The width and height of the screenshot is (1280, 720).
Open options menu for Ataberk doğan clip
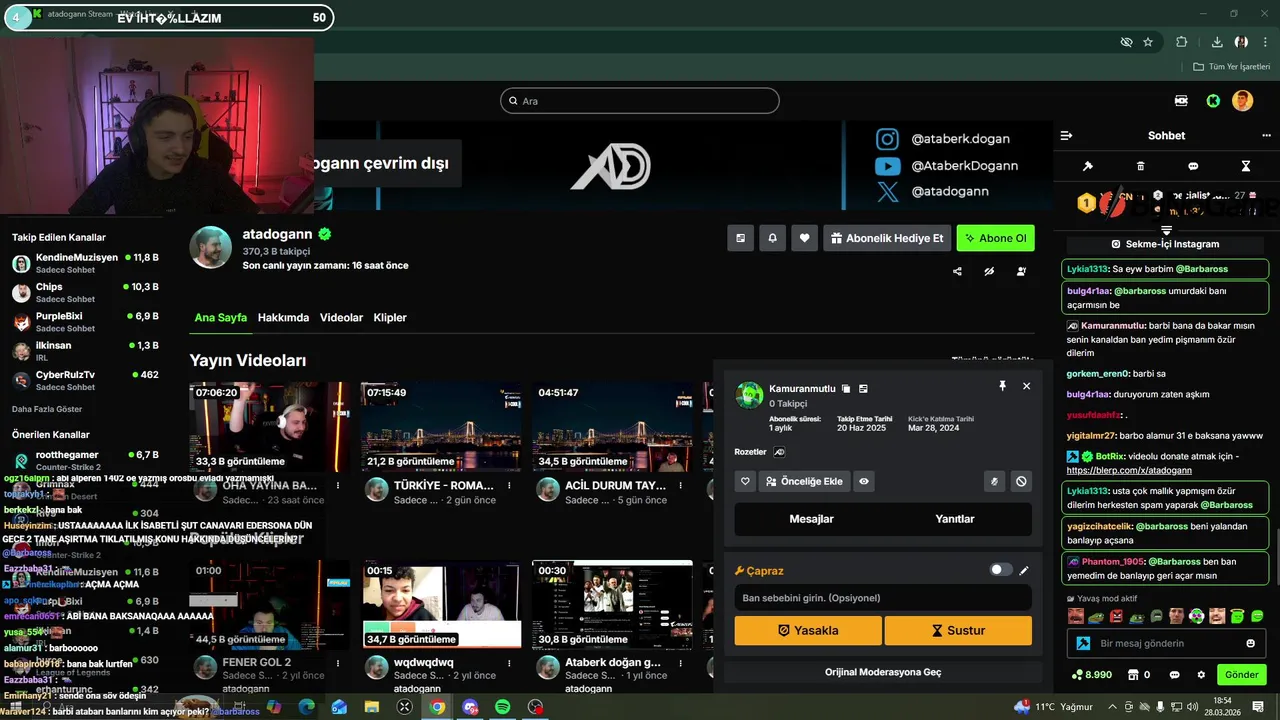coord(681,663)
